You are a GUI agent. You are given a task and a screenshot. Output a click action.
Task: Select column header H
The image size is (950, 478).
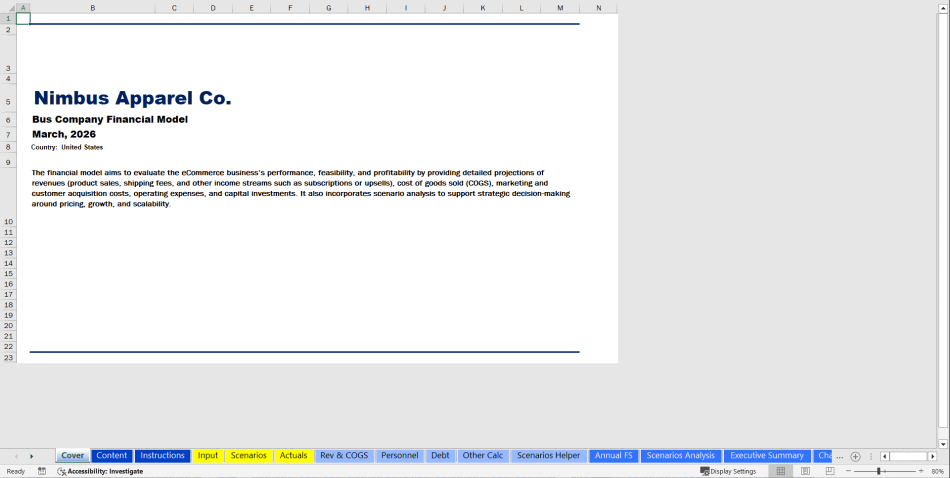click(x=366, y=8)
